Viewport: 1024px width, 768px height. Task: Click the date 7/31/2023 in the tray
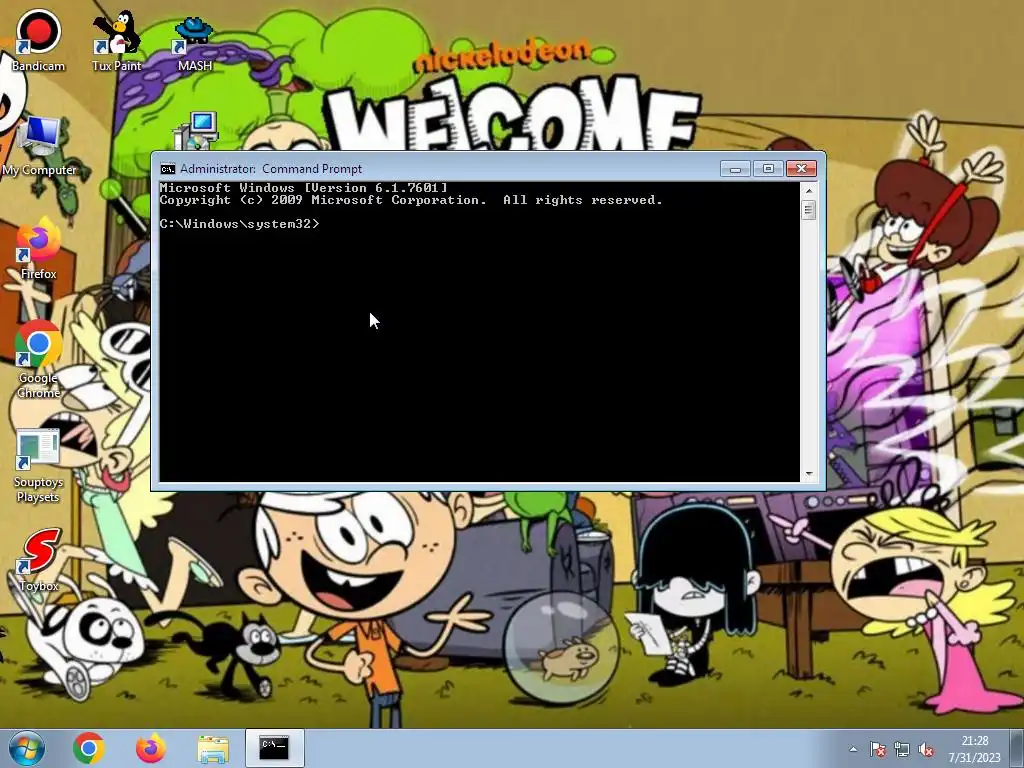point(974,758)
